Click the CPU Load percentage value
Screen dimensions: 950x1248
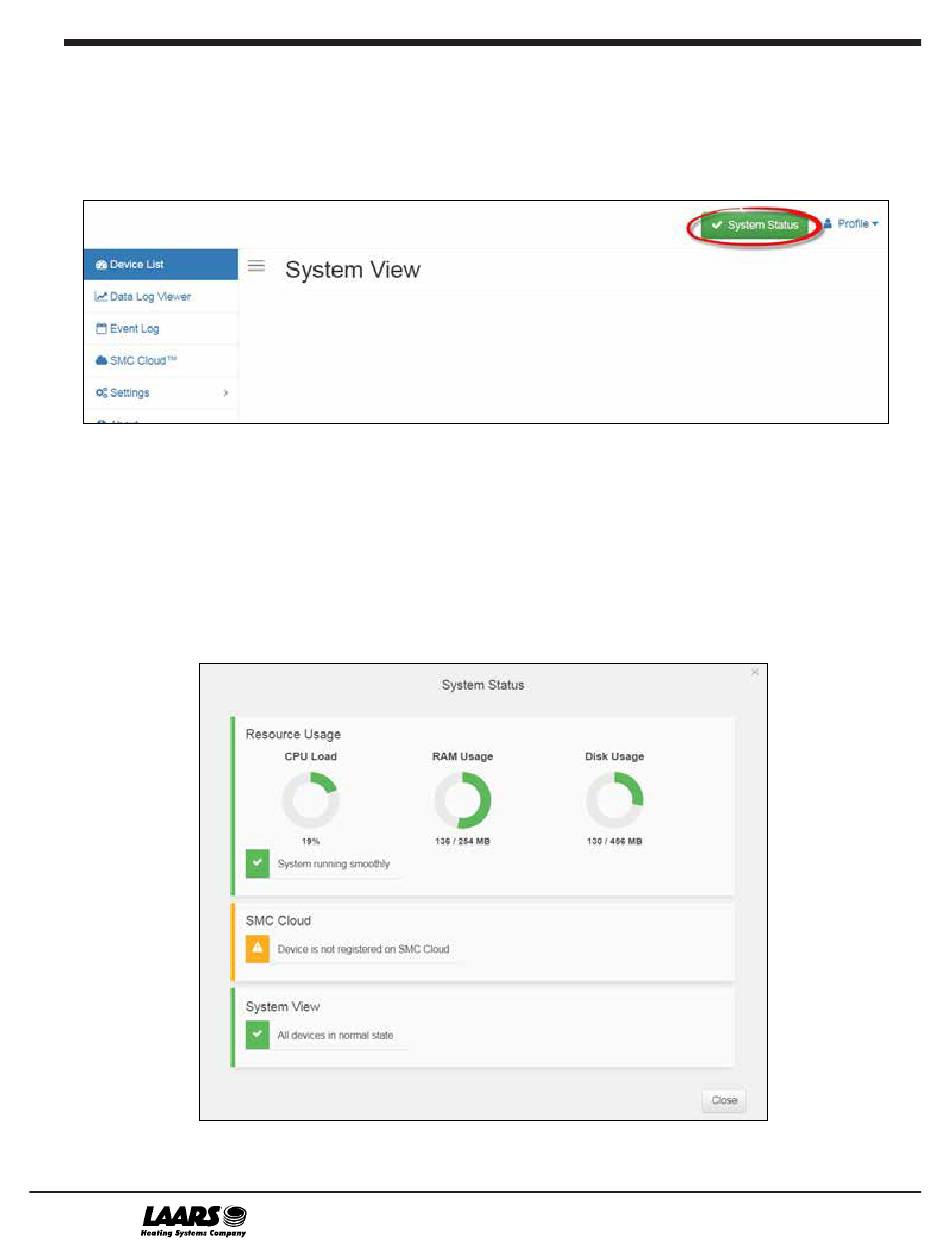pyautogui.click(x=311, y=842)
